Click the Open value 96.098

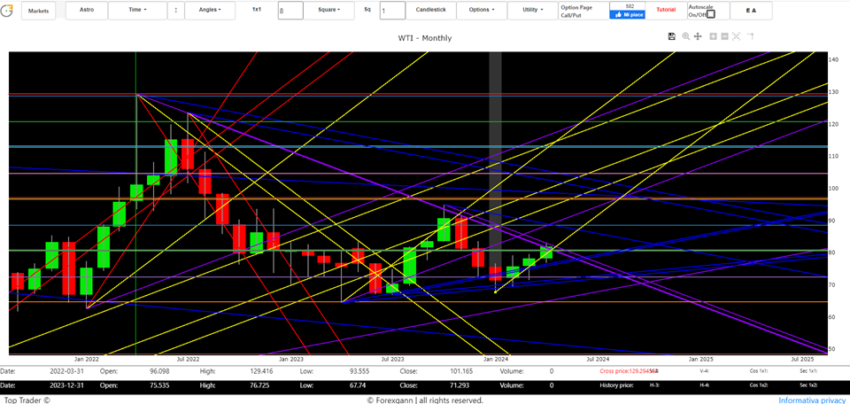[159, 371]
